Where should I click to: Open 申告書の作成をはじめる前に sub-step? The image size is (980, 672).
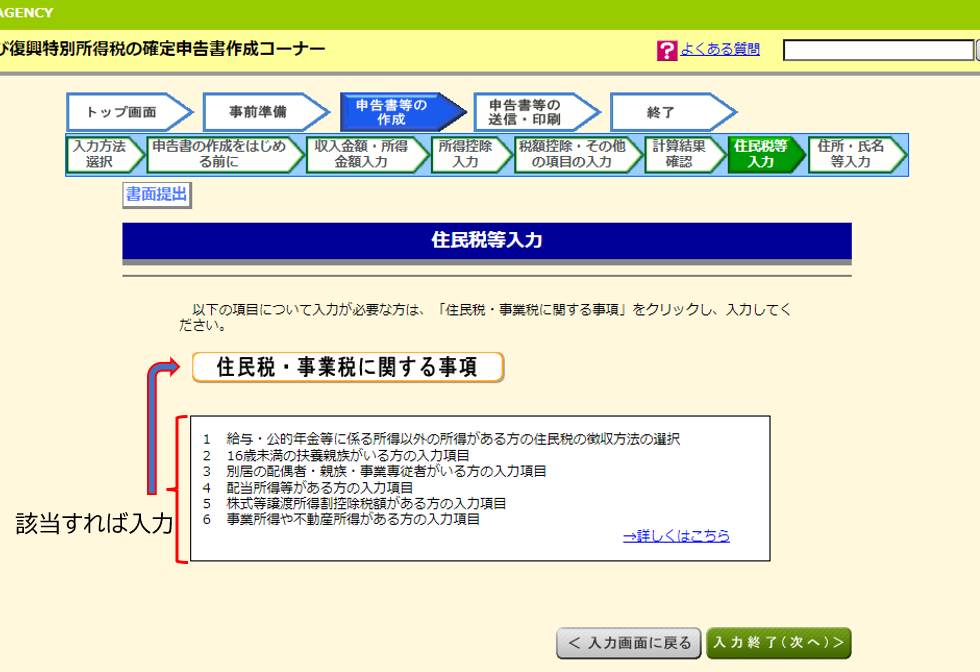219,154
